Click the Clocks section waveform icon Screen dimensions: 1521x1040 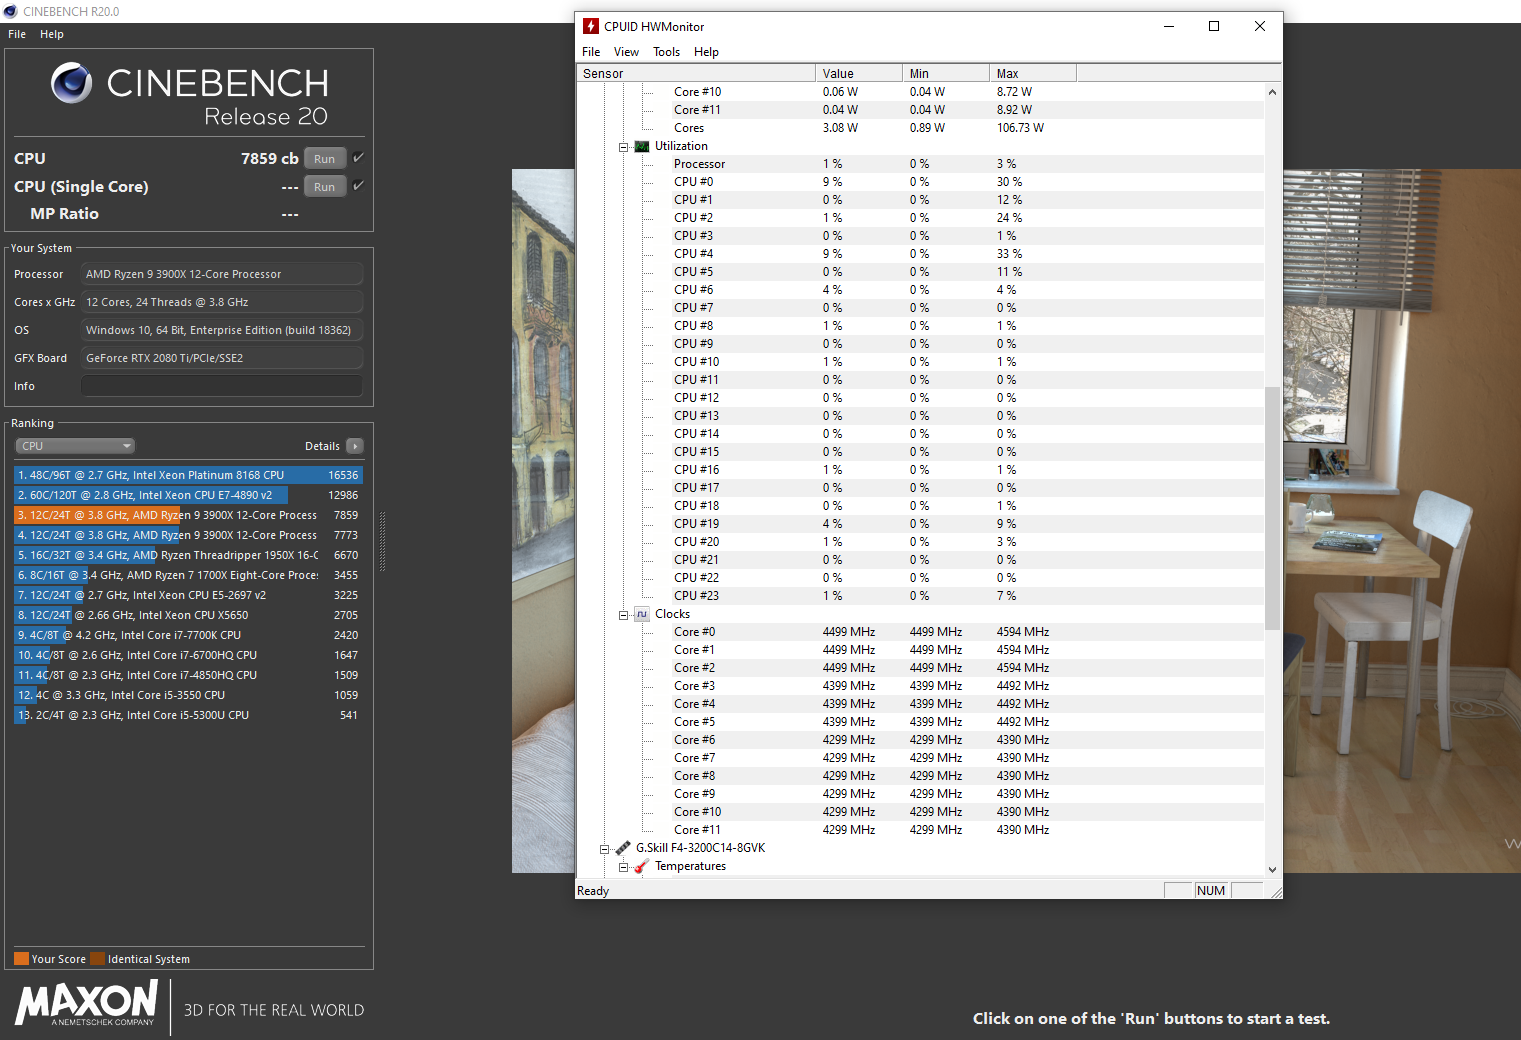642,614
